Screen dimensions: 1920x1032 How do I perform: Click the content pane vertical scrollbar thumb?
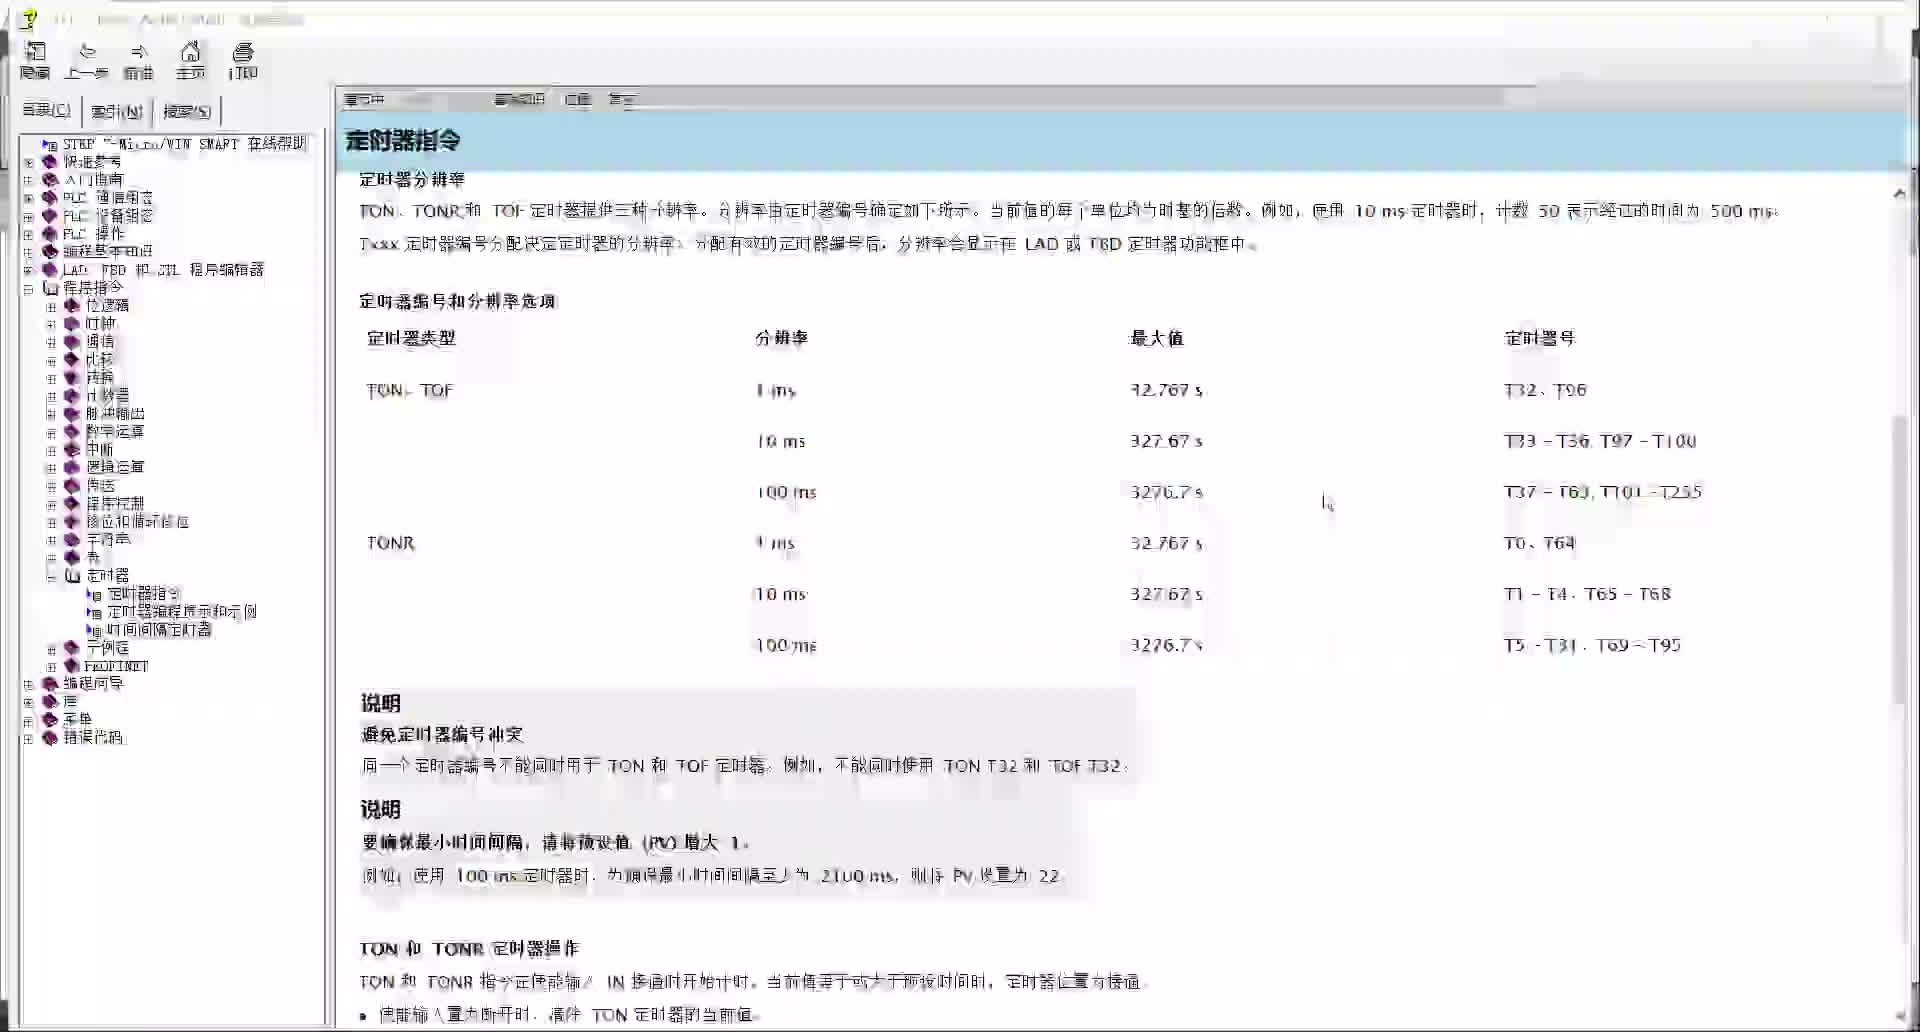point(1899,560)
